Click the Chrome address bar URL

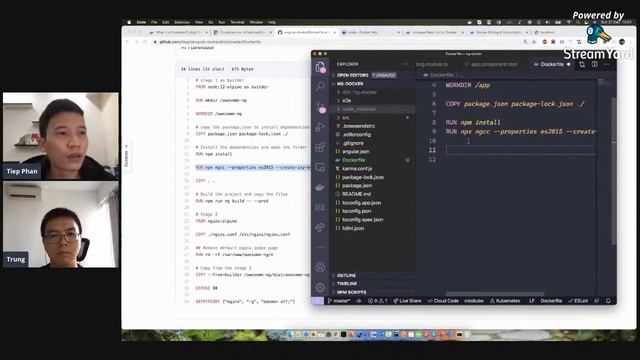[x=210, y=42]
